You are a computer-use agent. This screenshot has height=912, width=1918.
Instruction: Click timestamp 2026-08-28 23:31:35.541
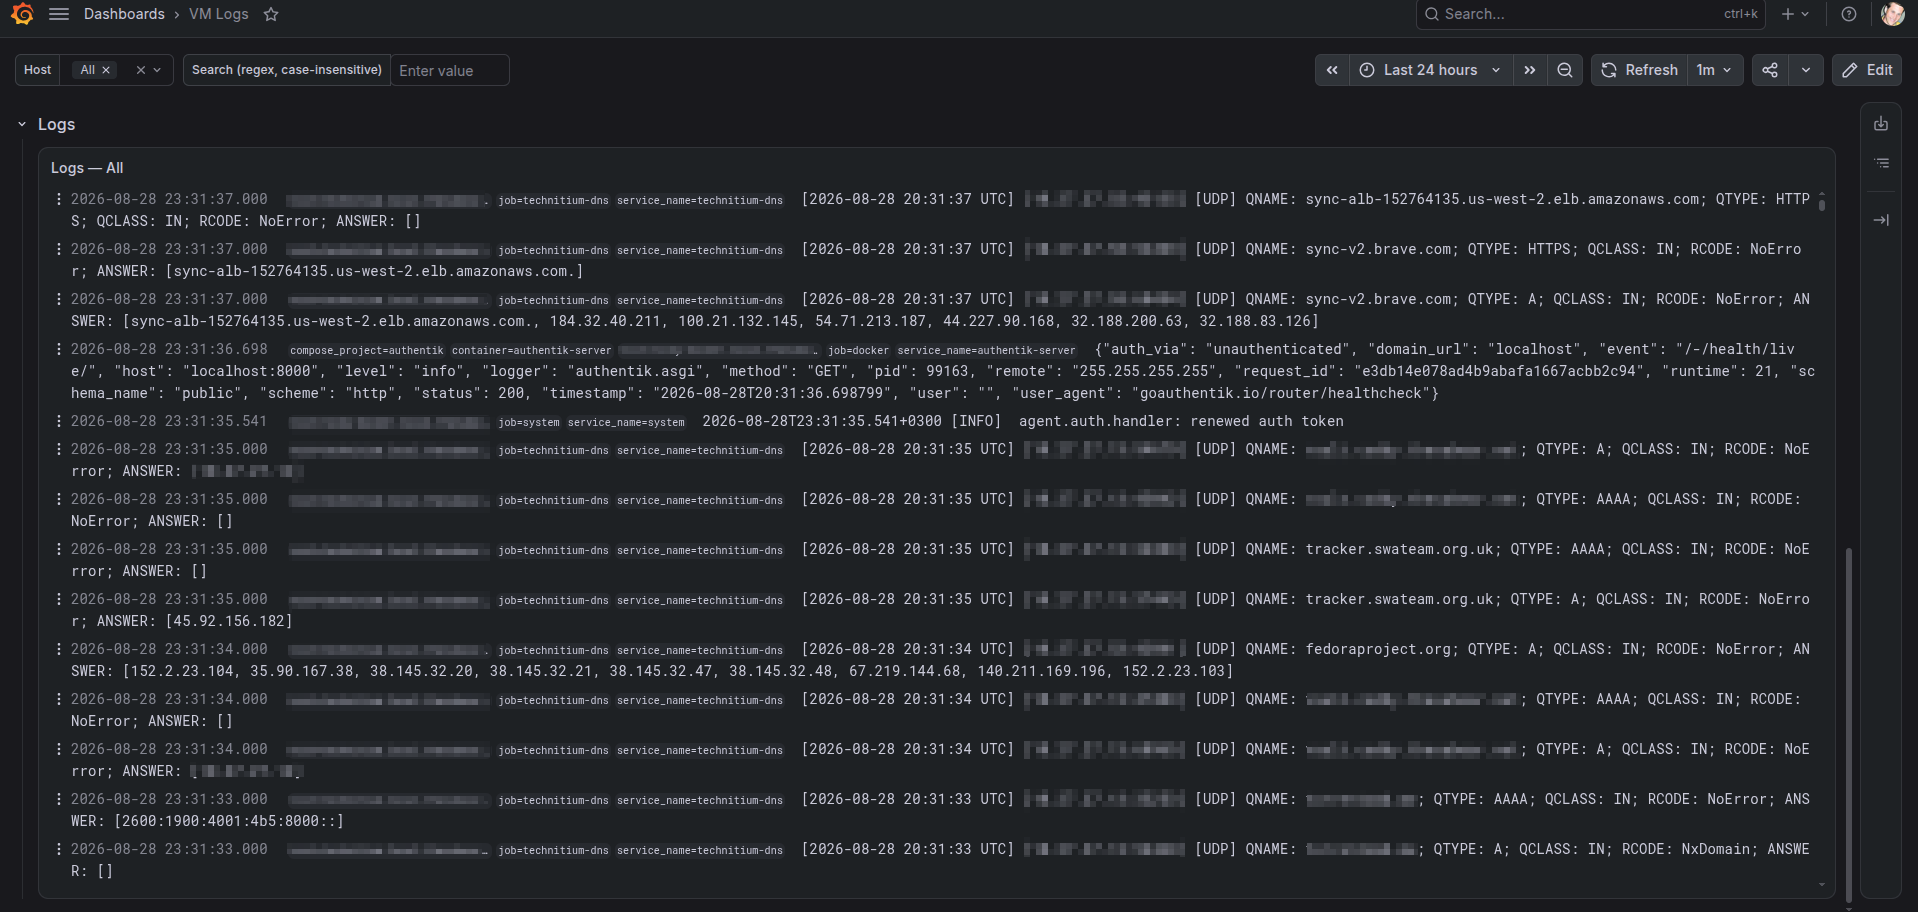point(169,421)
